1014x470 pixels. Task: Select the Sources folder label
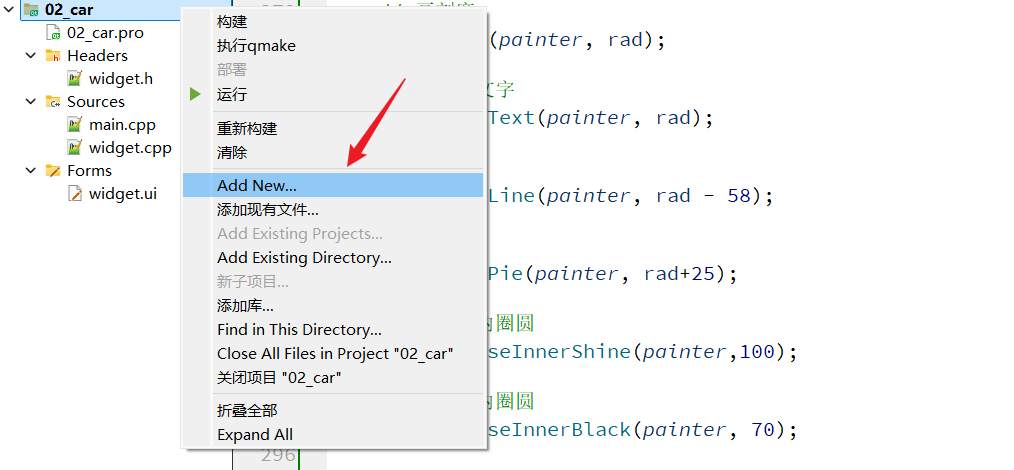(96, 101)
